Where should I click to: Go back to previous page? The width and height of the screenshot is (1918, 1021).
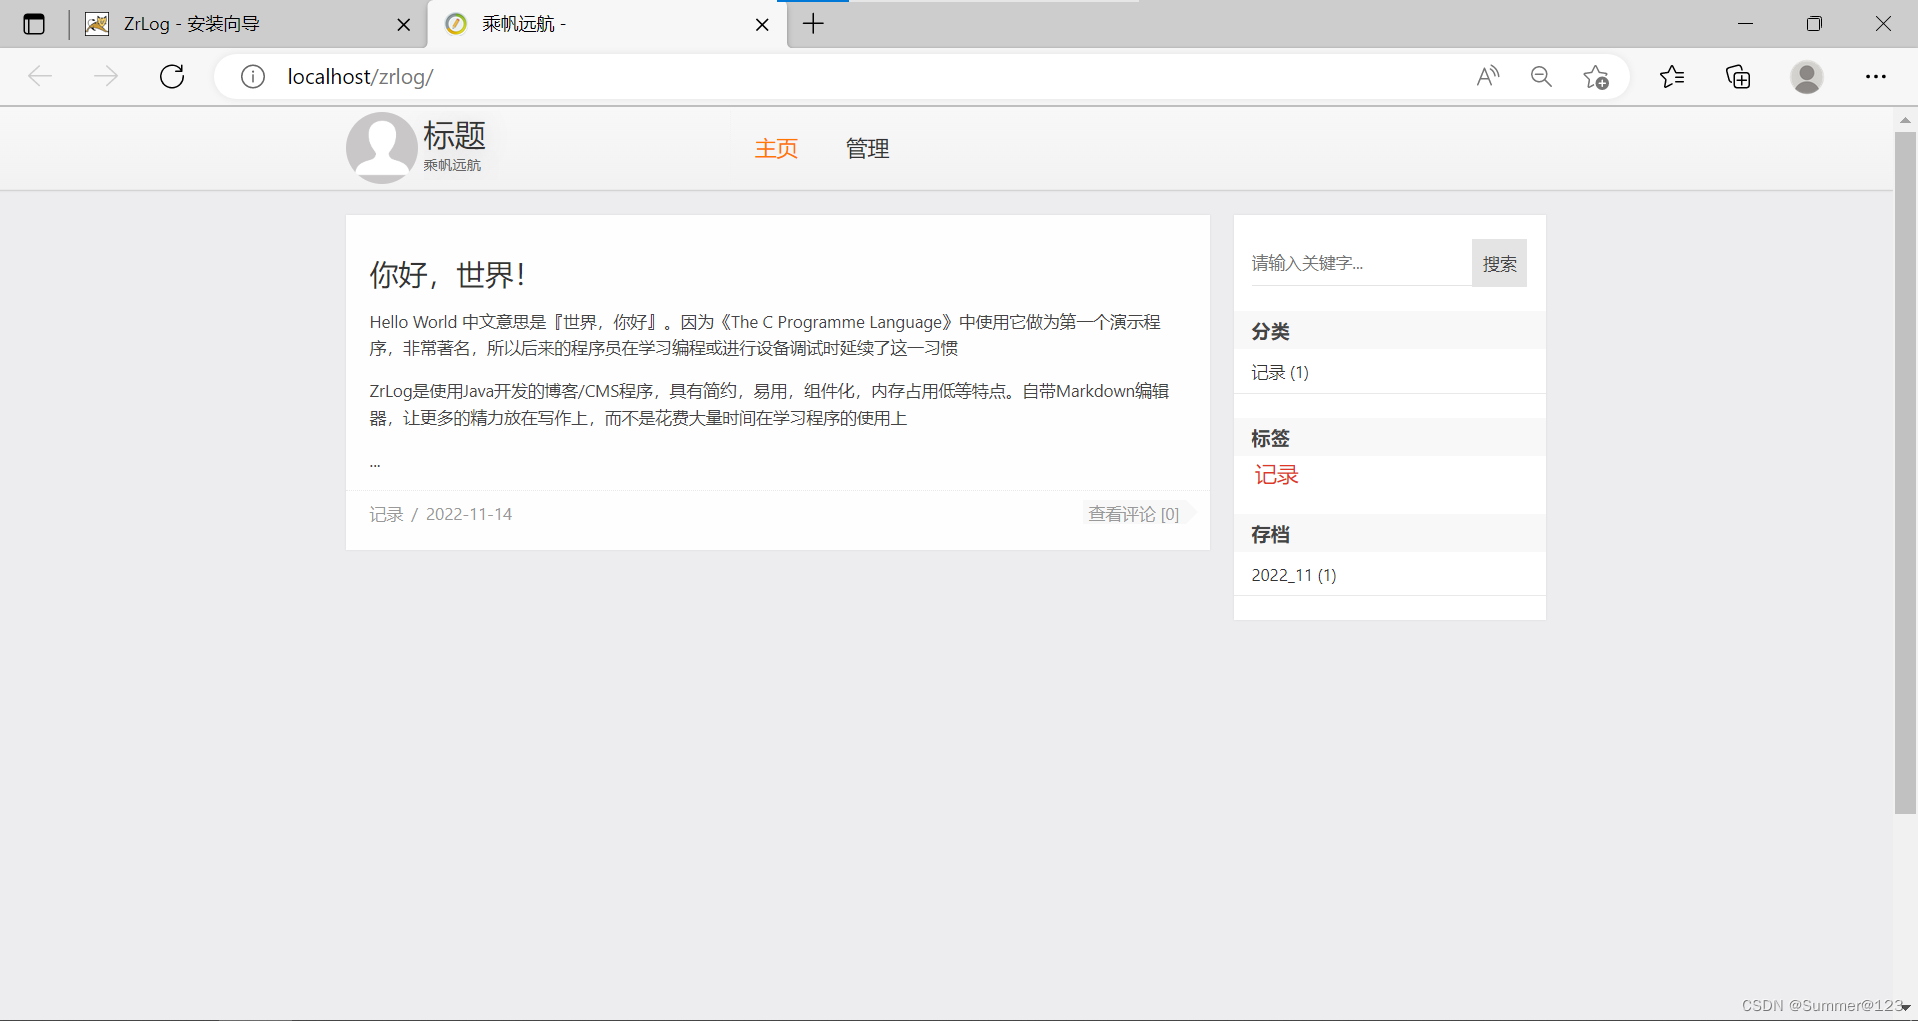(40, 76)
